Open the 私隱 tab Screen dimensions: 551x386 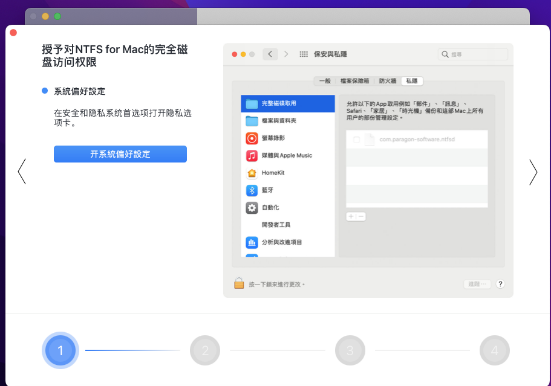coord(412,81)
